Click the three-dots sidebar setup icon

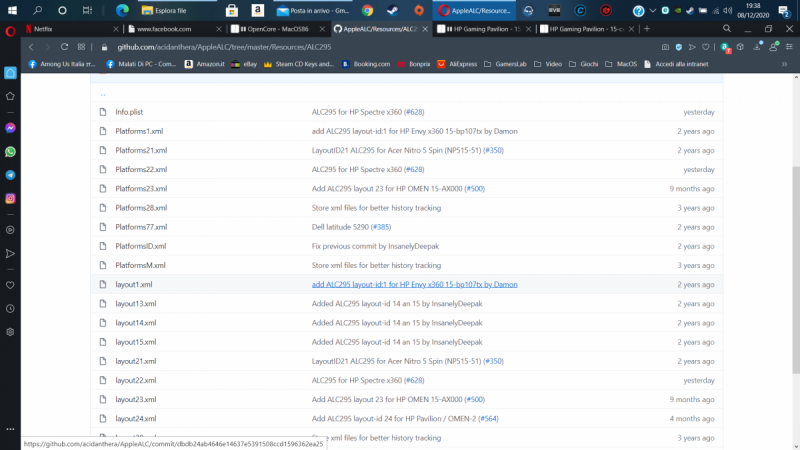point(10,429)
